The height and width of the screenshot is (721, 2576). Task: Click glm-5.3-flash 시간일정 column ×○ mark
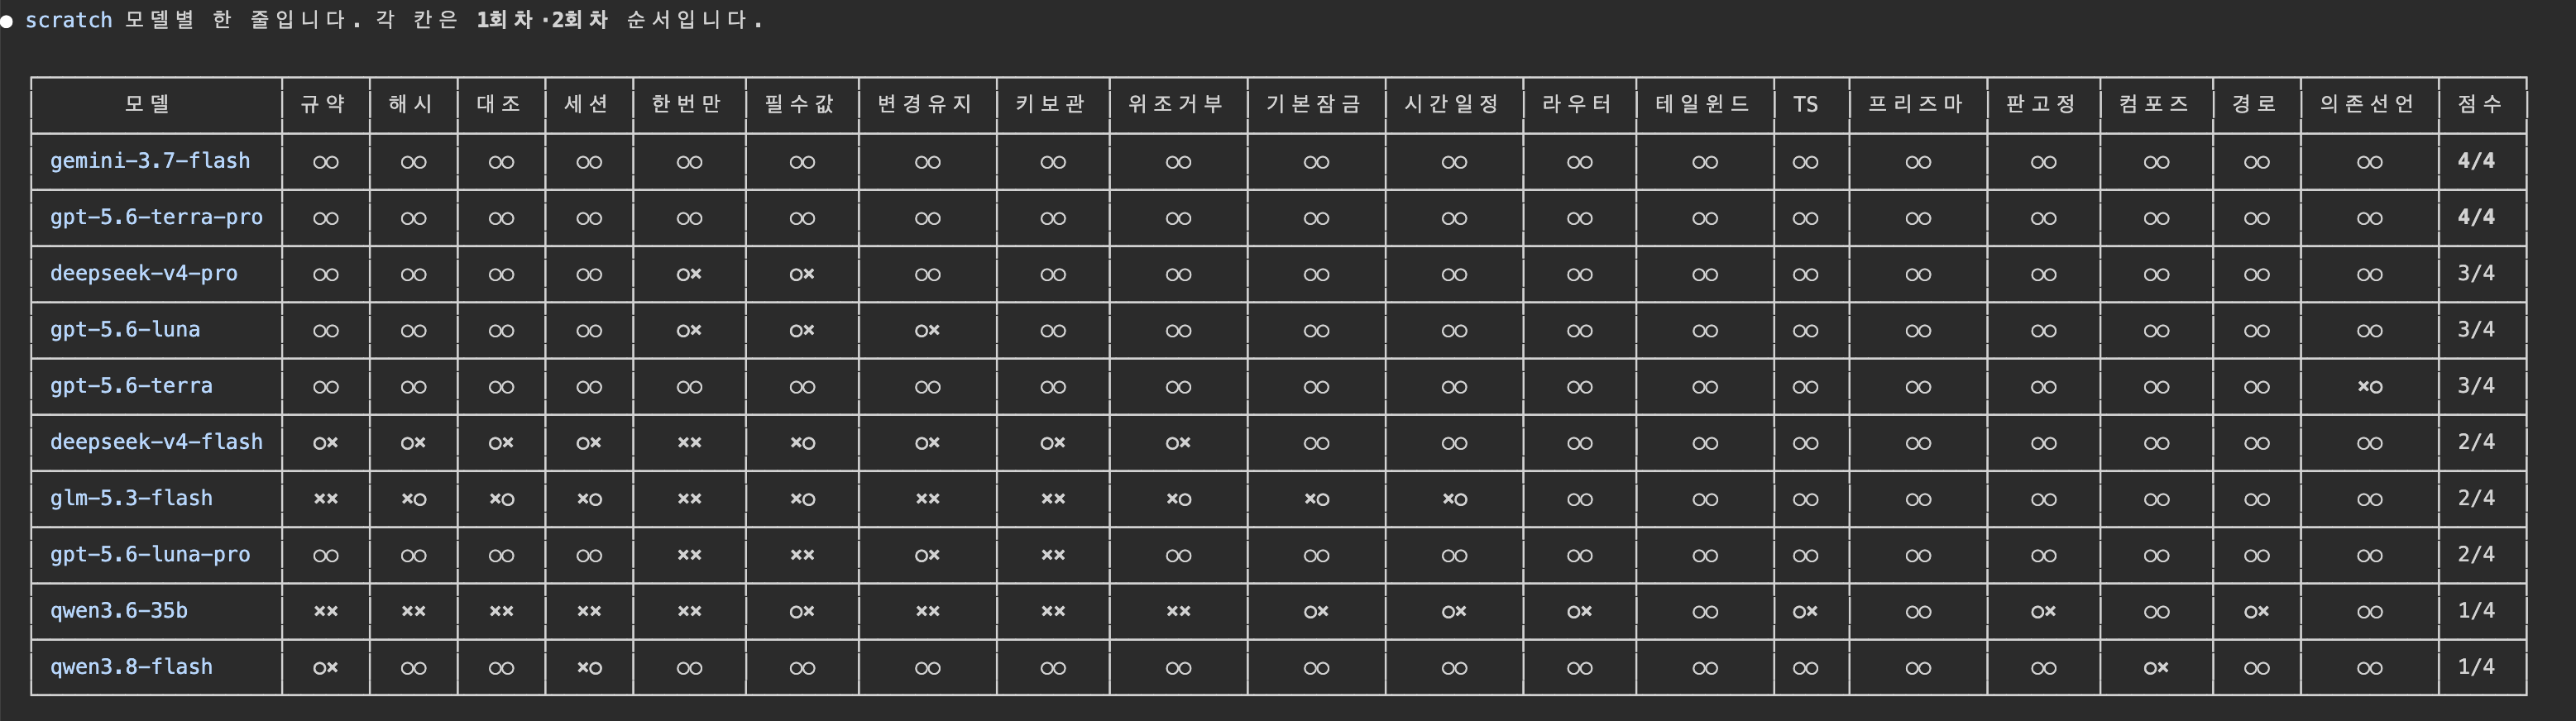(x=1454, y=498)
